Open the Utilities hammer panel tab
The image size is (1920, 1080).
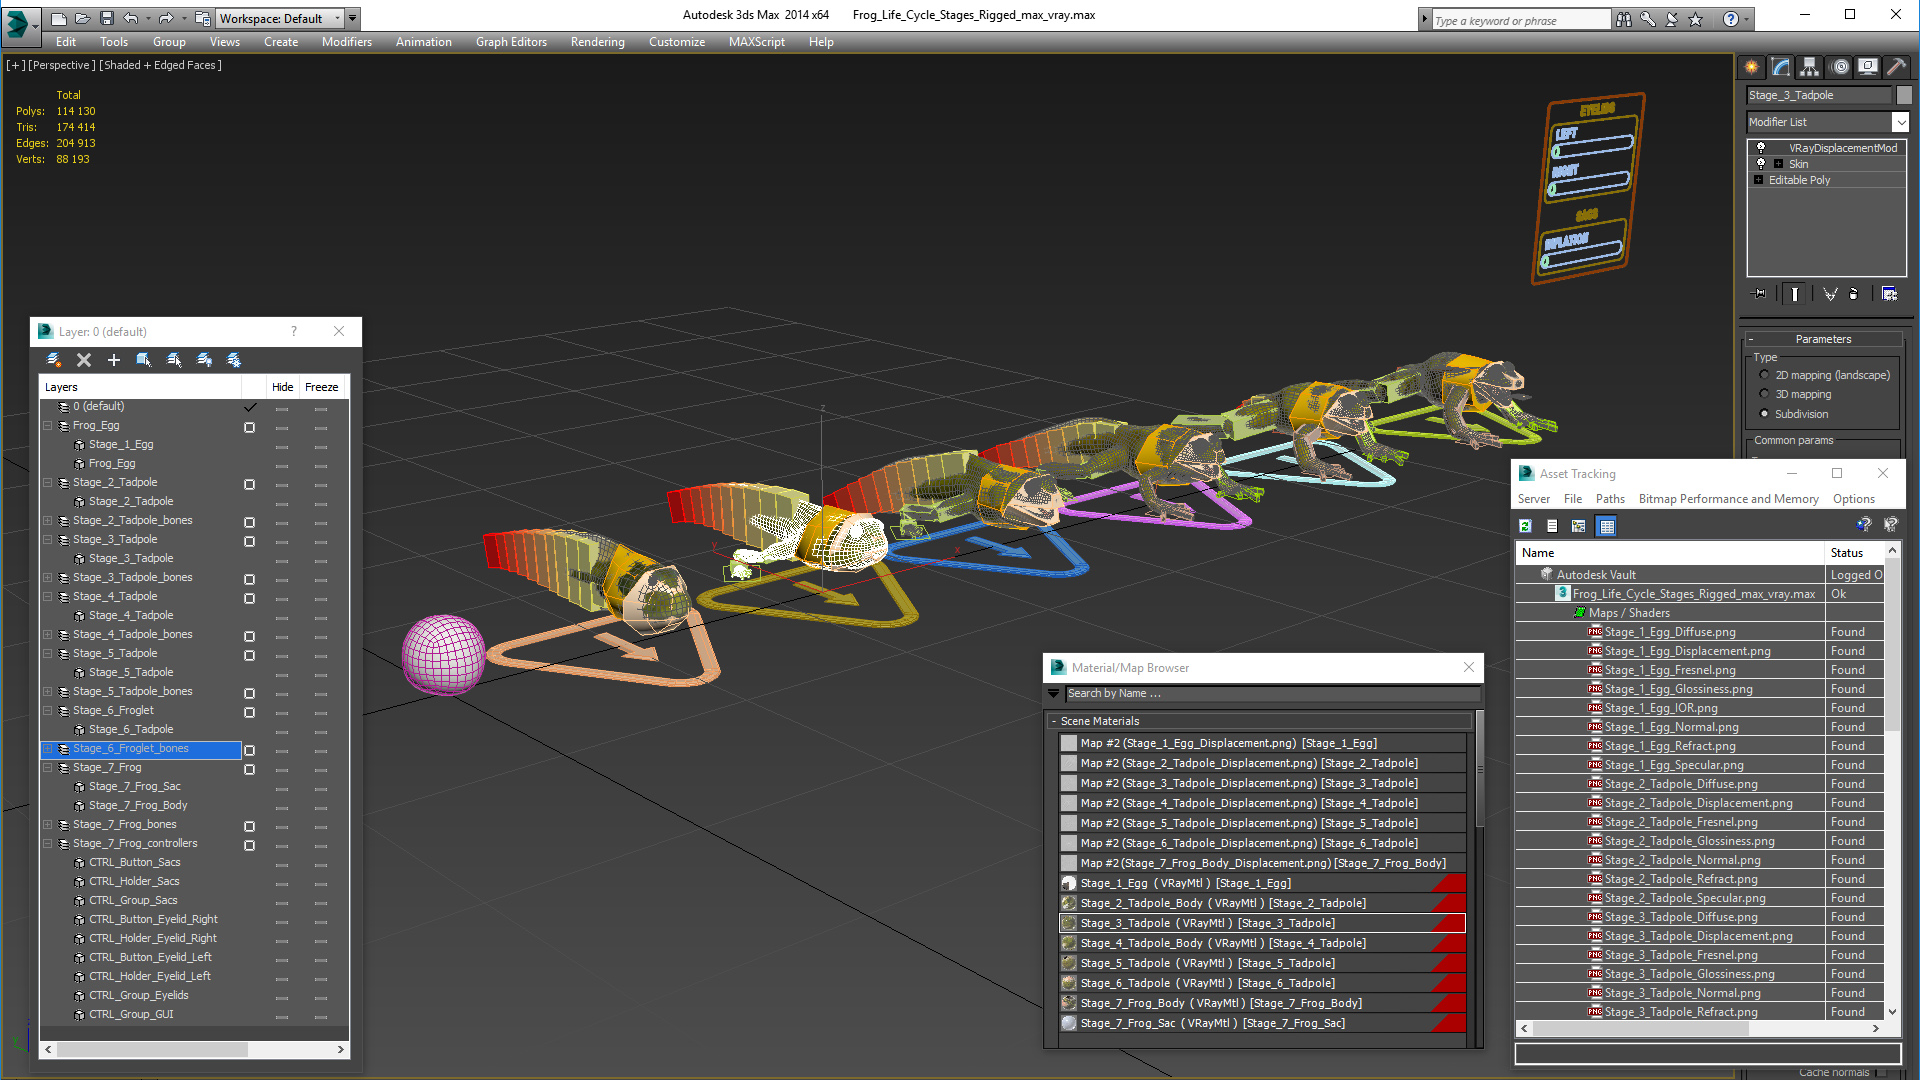coord(1896,67)
